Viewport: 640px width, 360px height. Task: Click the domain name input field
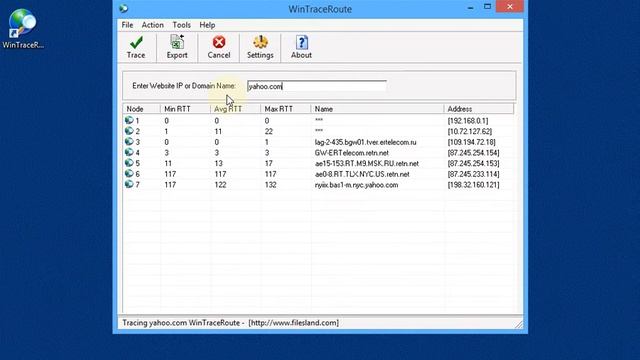click(x=317, y=86)
